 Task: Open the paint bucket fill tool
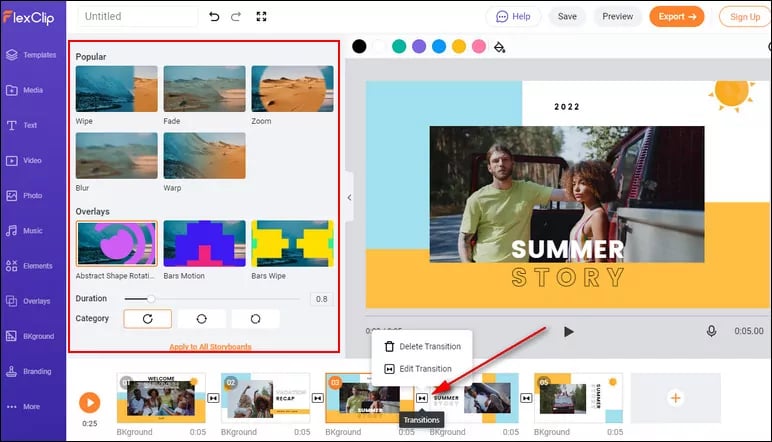point(500,46)
